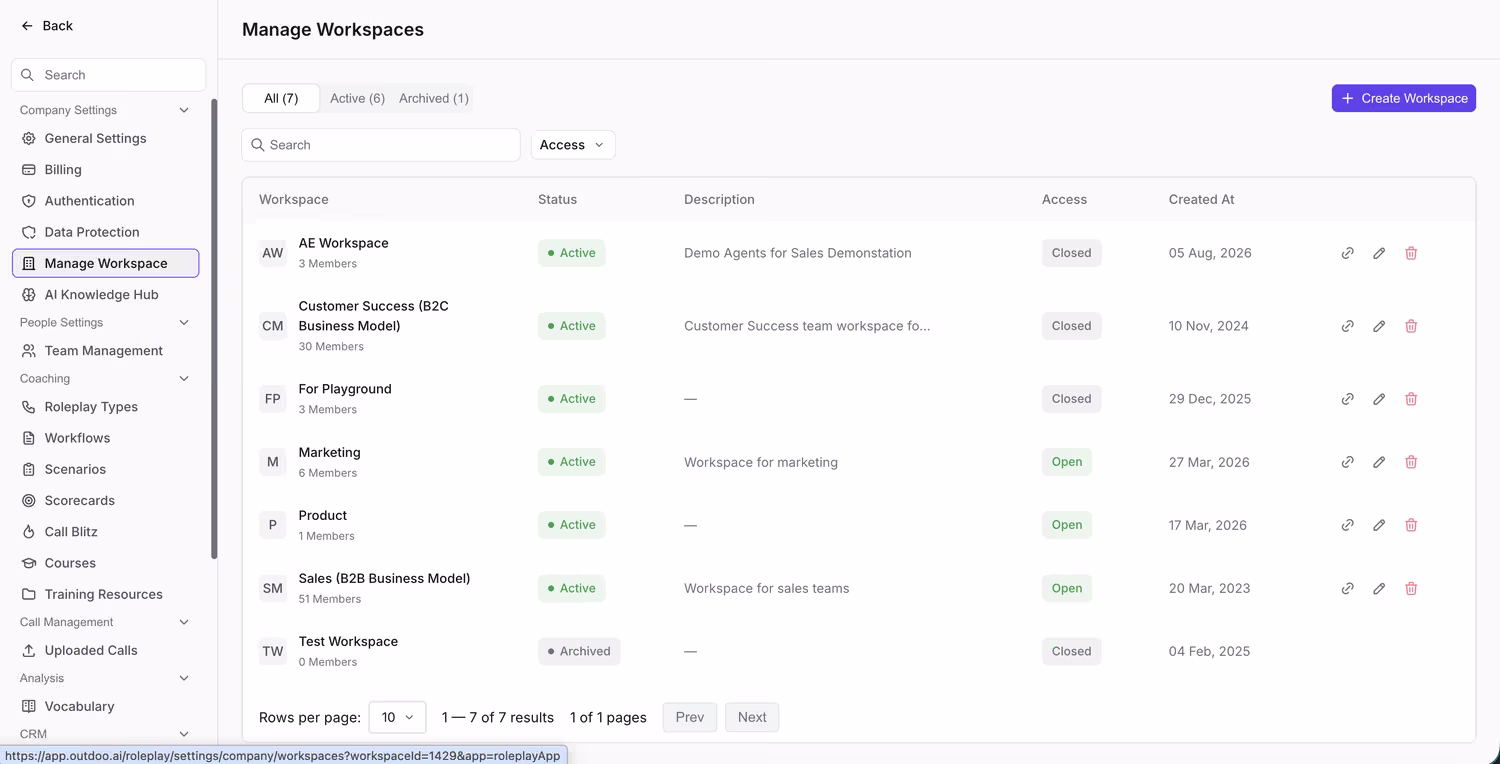The image size is (1500, 764).
Task: Click Open access badge in Product row
Action: 1067,525
